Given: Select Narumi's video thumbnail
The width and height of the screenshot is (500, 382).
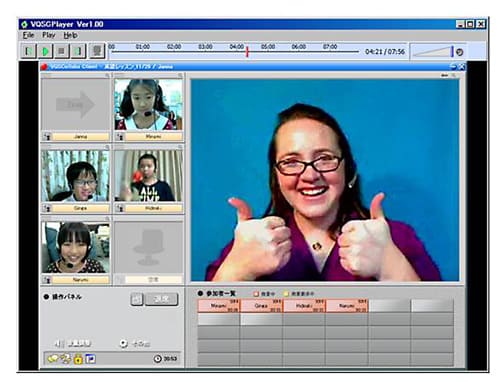Looking at the screenshot, I should (x=76, y=248).
